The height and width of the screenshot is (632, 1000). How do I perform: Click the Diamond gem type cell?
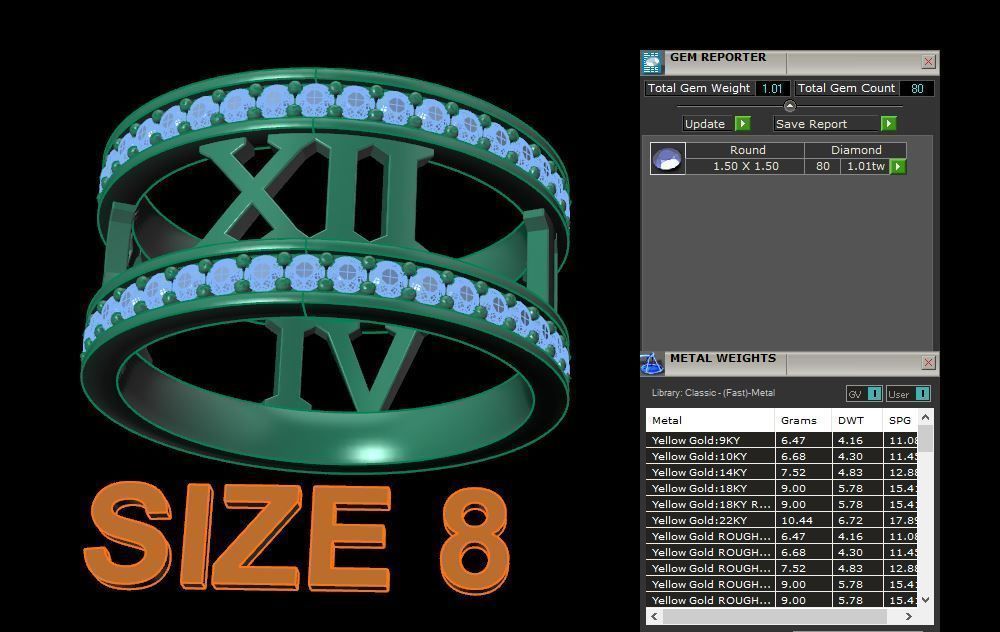(856, 150)
